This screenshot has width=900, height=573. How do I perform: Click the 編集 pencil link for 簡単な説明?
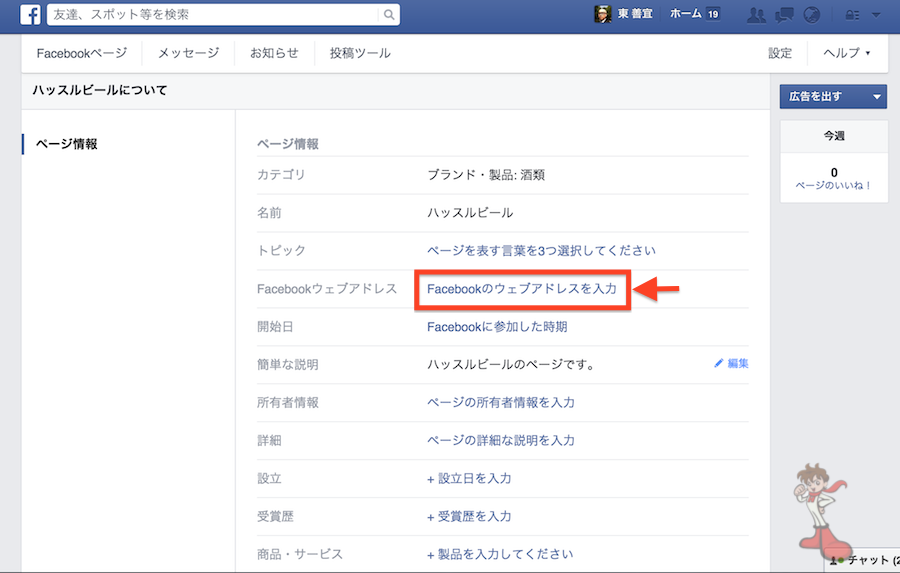pyautogui.click(x=731, y=363)
